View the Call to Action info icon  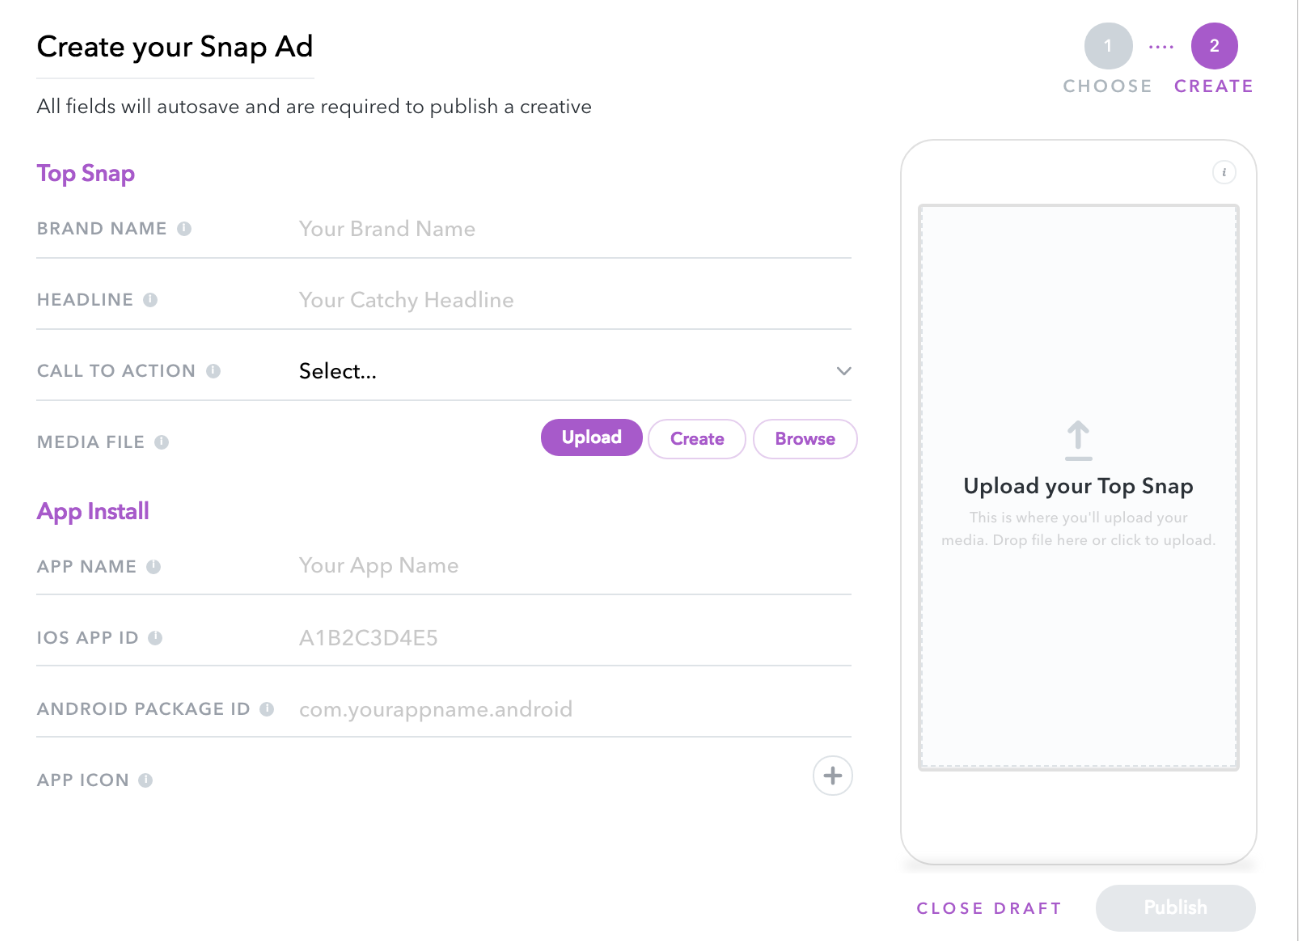[x=213, y=370]
